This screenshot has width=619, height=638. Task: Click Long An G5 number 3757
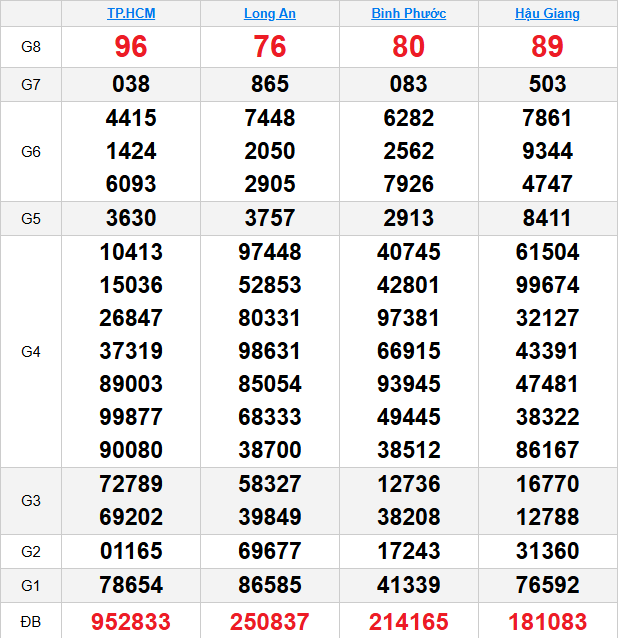[270, 218]
